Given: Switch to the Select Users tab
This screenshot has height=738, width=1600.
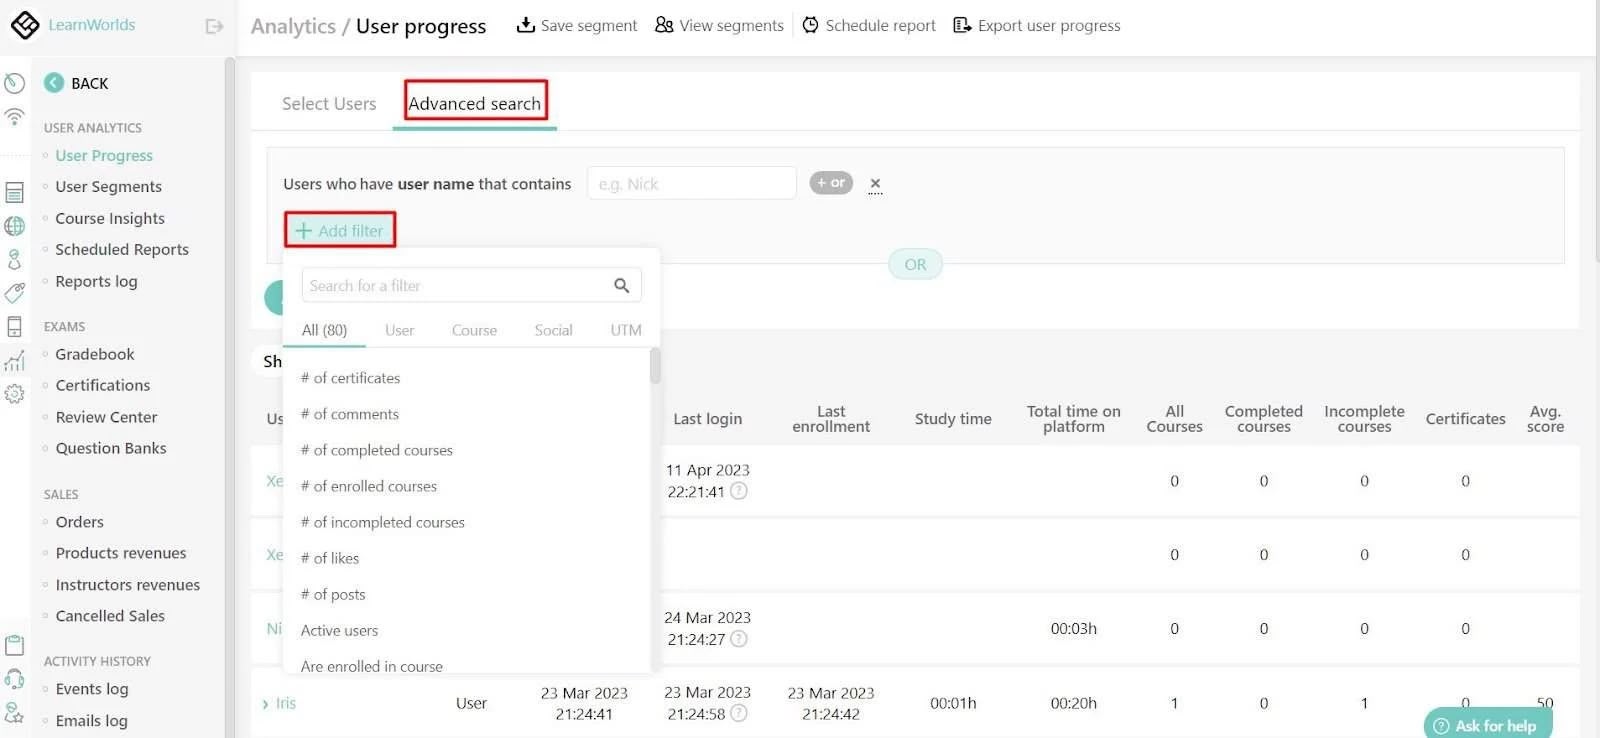Looking at the screenshot, I should 329,103.
